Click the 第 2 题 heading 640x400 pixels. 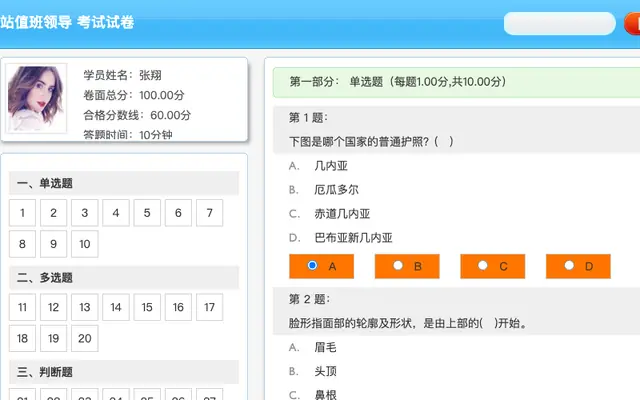(309, 300)
